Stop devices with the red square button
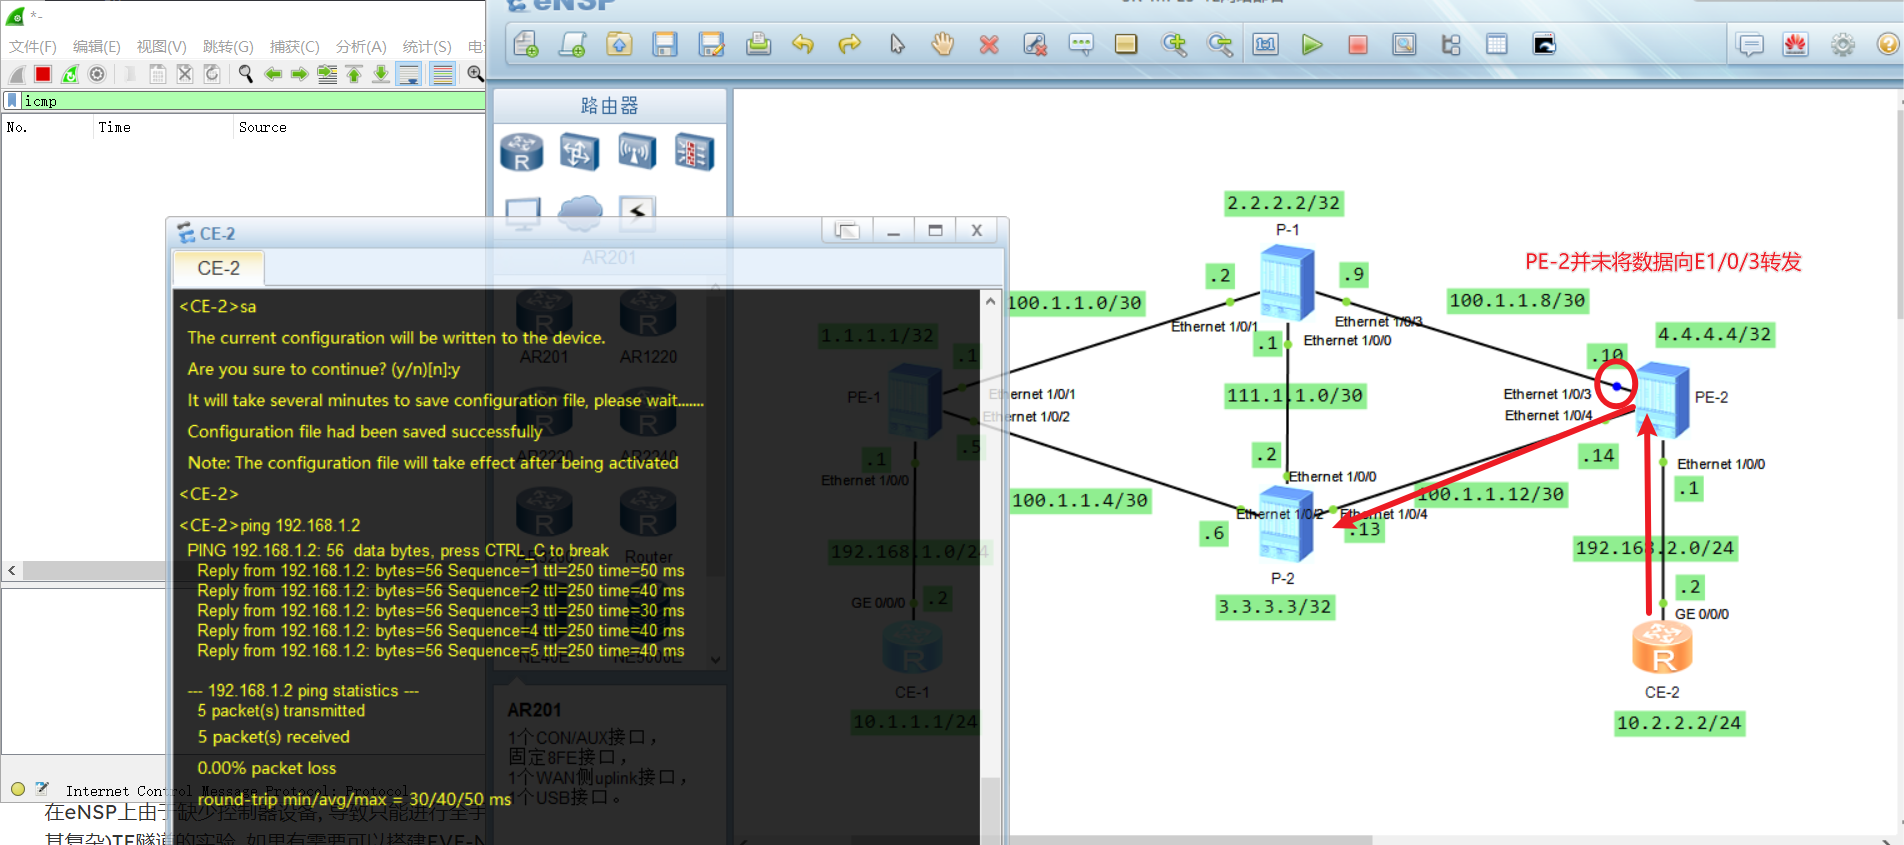 (1358, 44)
